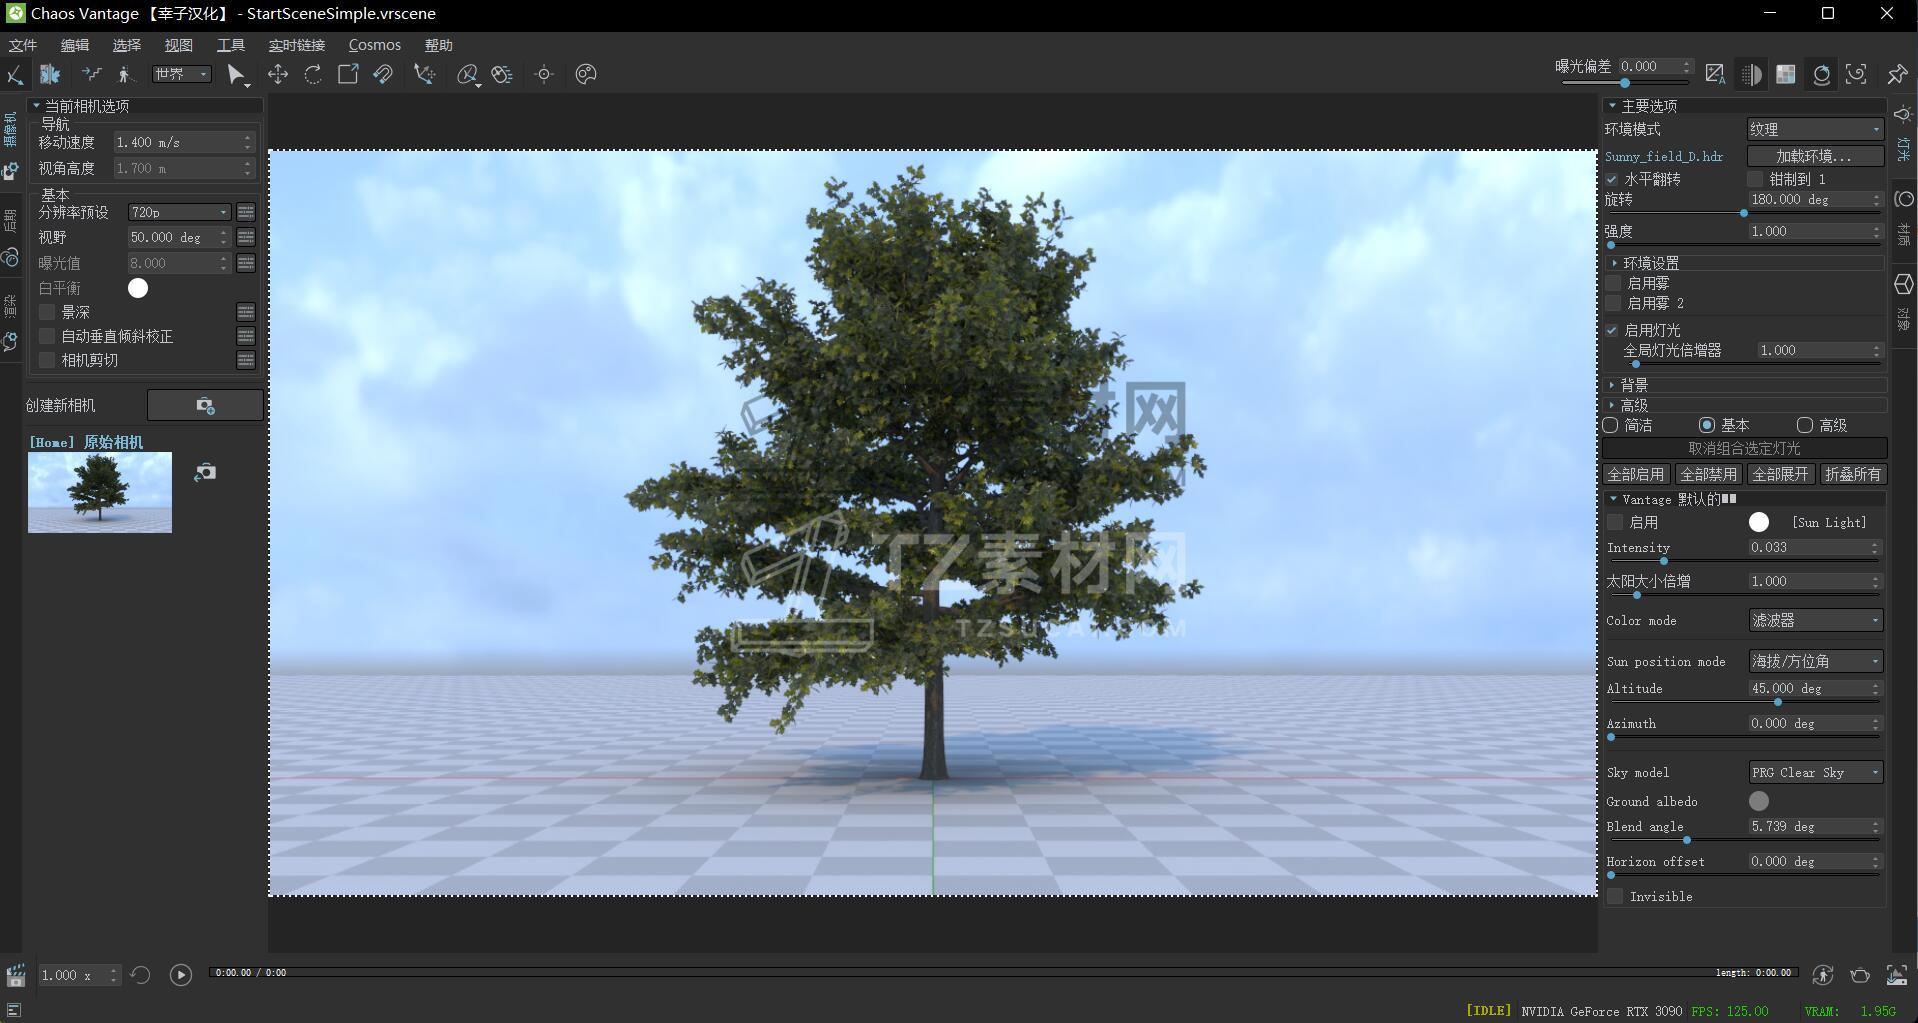Toggle the auto exposure icon
This screenshot has width=1918, height=1023.
coord(1715,74)
